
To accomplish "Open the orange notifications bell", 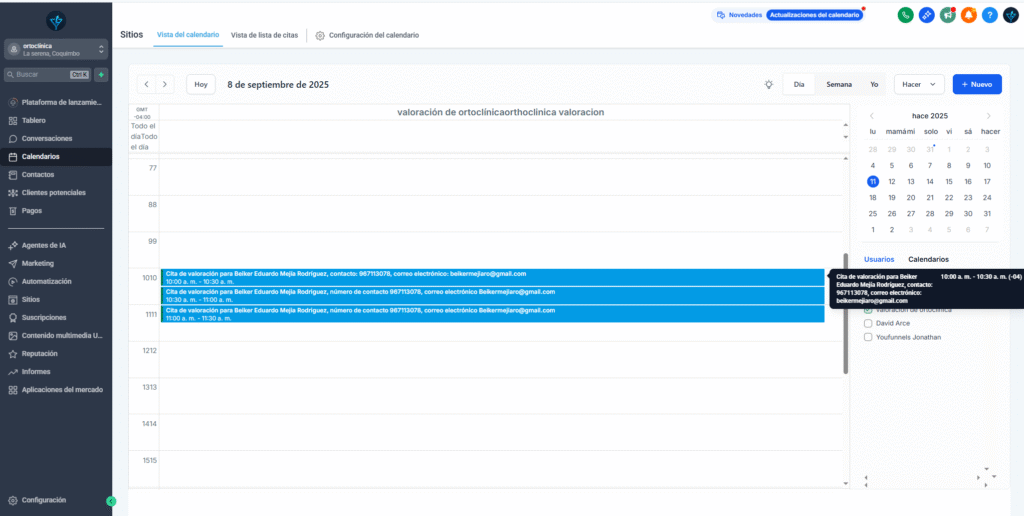I will point(968,15).
